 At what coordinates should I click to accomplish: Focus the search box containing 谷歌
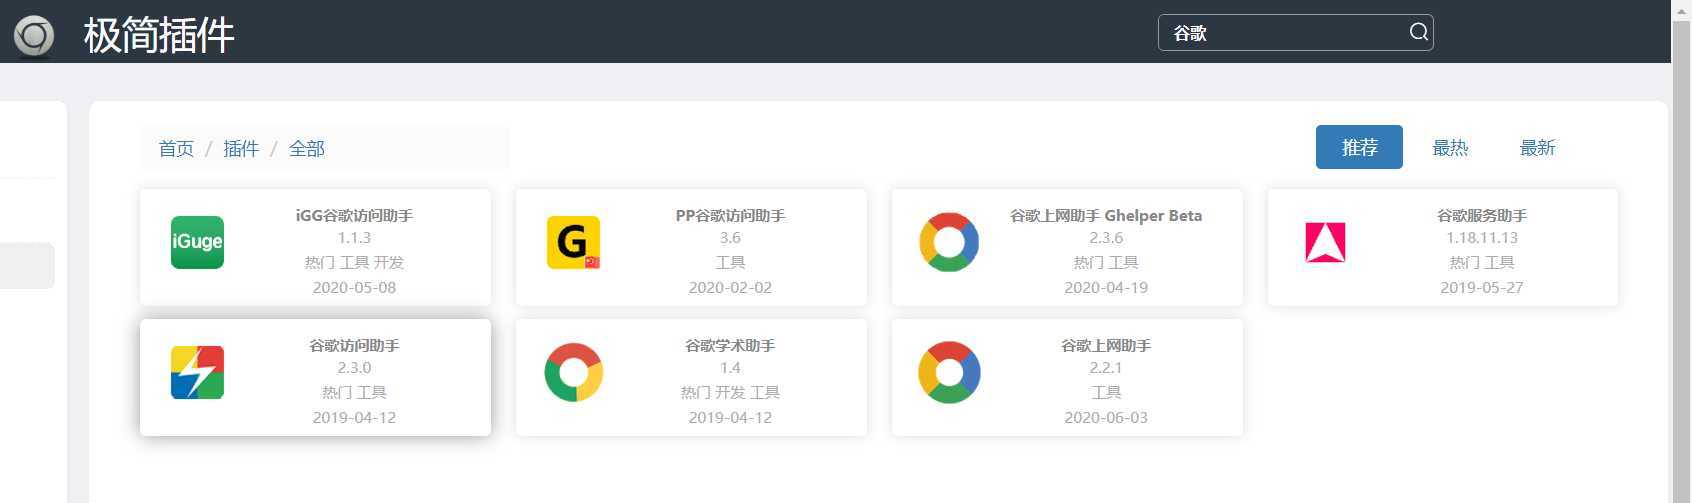(x=1295, y=32)
